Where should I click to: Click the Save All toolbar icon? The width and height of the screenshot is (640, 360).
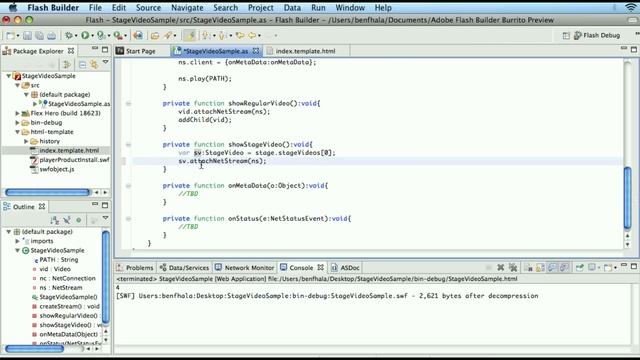39,36
